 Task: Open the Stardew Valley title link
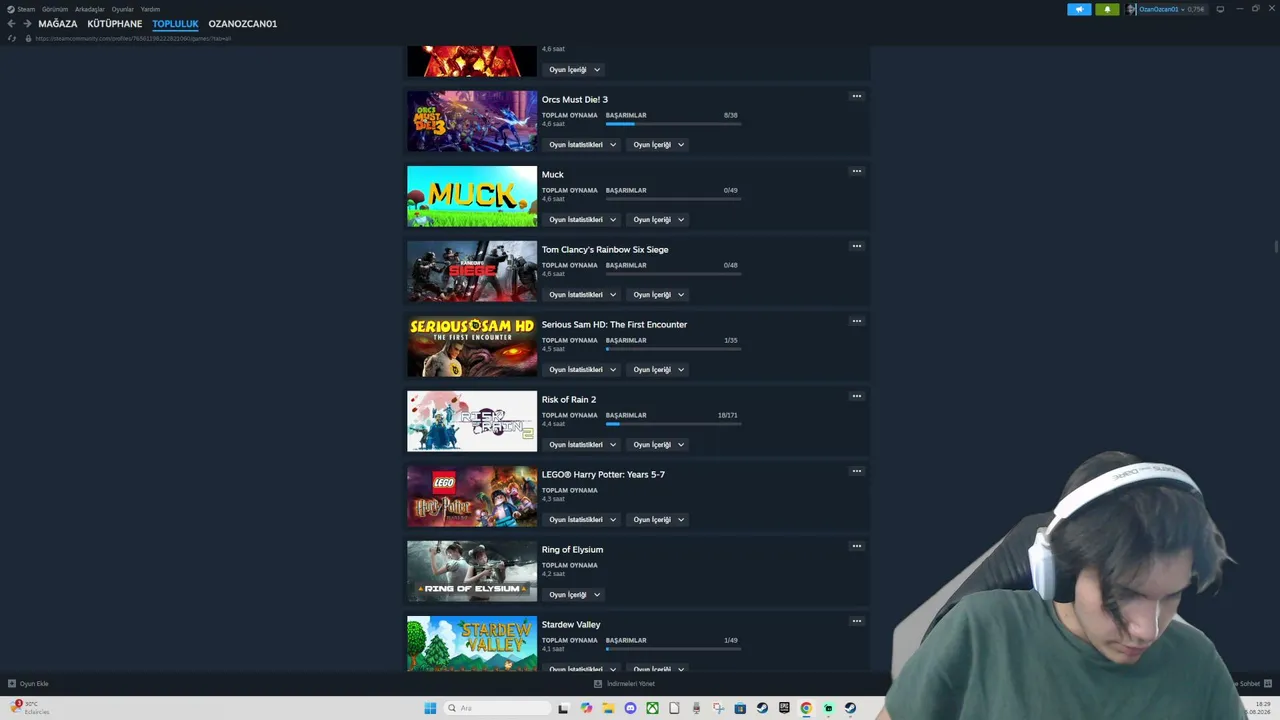coord(571,625)
